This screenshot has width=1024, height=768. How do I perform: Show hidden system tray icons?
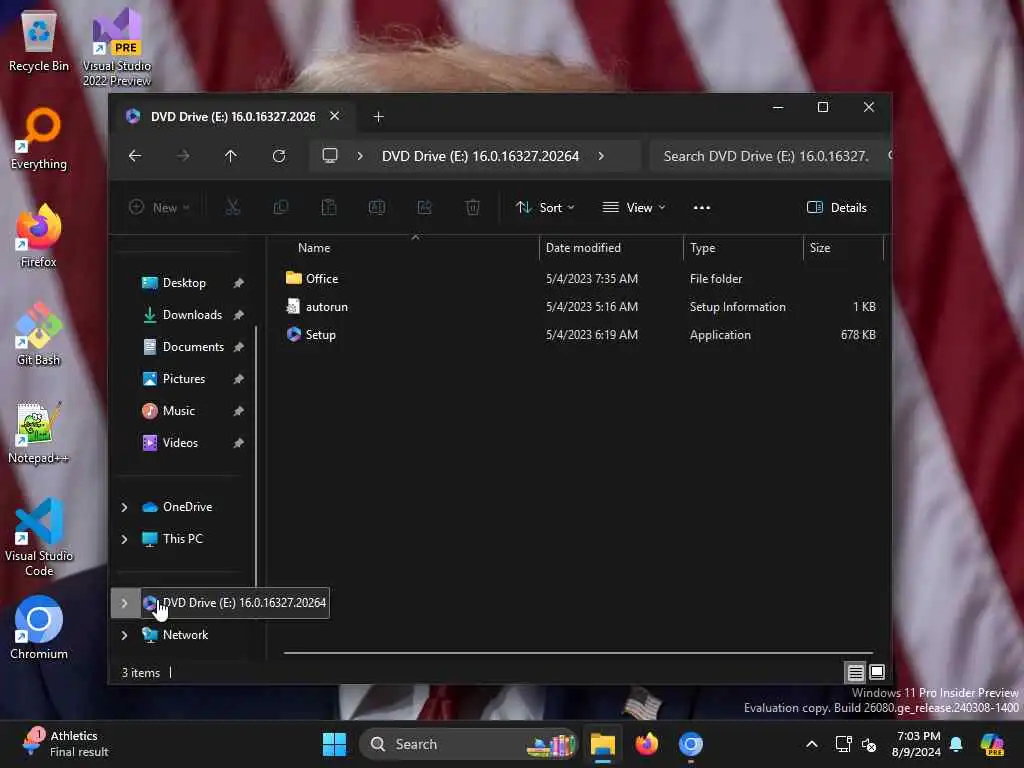coord(812,744)
